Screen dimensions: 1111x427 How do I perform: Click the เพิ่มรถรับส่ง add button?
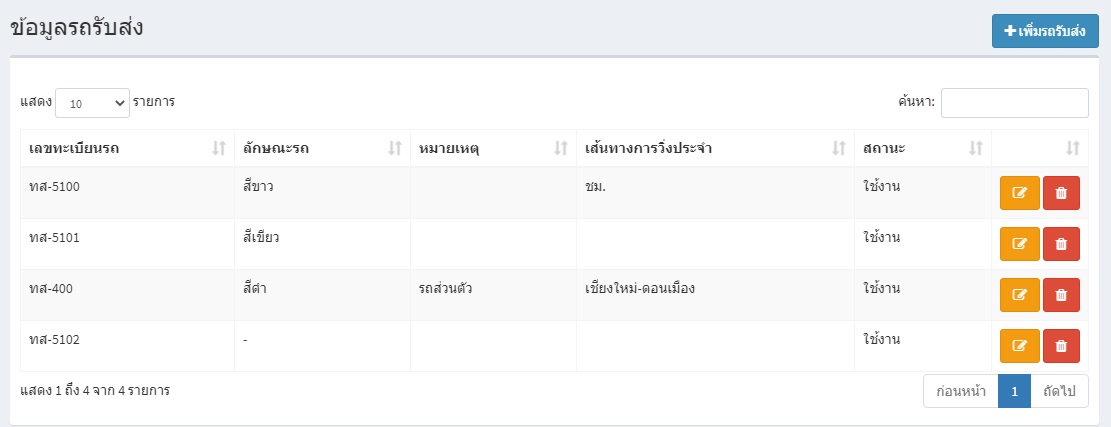(x=1045, y=31)
